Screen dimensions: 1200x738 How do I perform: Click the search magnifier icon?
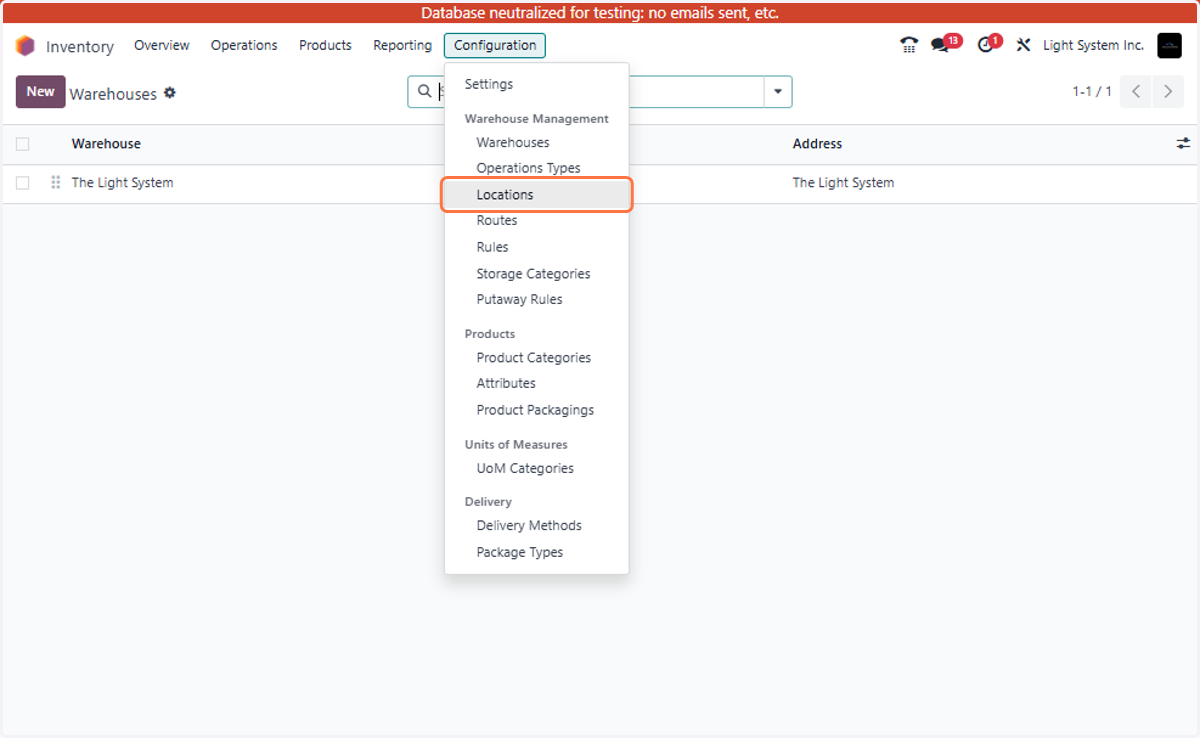pyautogui.click(x=425, y=92)
